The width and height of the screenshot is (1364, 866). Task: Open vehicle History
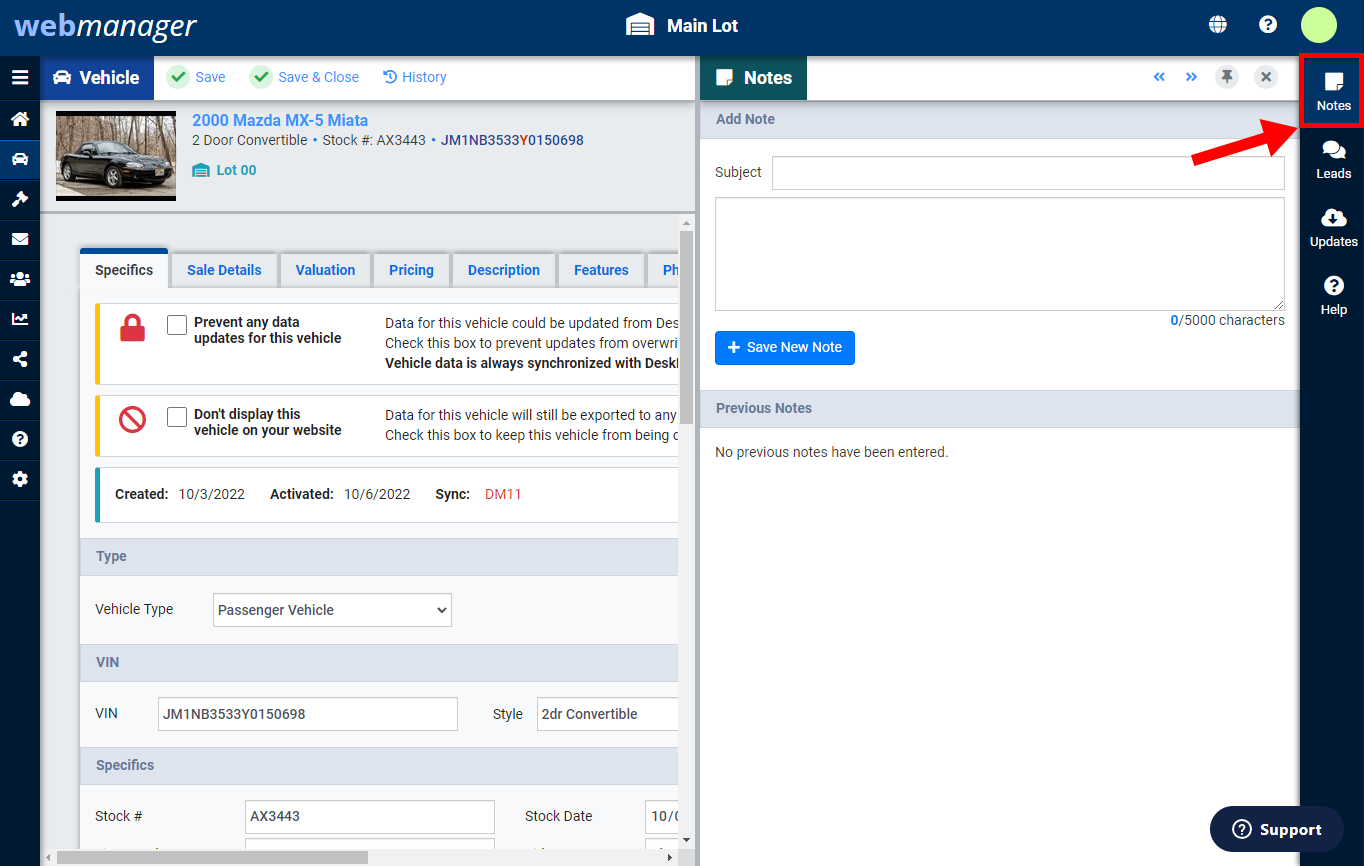pyautogui.click(x=415, y=77)
